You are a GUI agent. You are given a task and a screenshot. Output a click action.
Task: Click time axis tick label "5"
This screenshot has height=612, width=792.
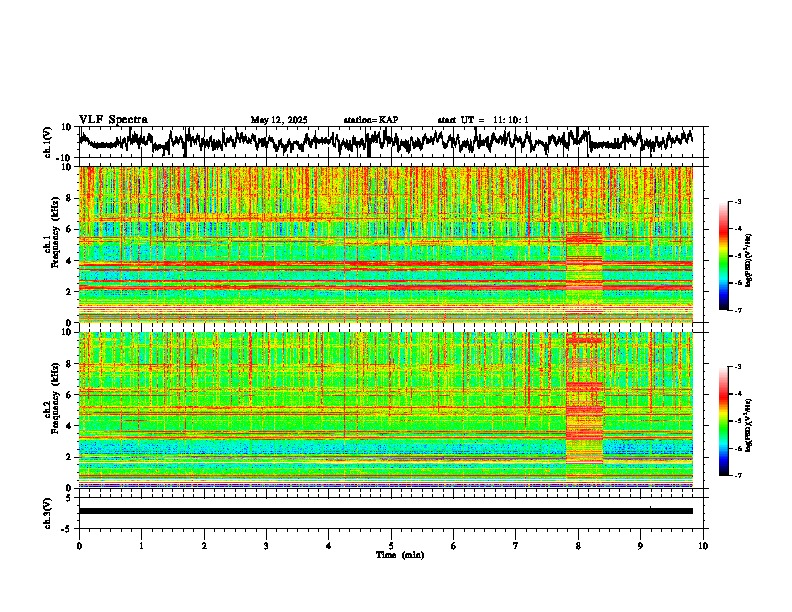click(x=391, y=546)
